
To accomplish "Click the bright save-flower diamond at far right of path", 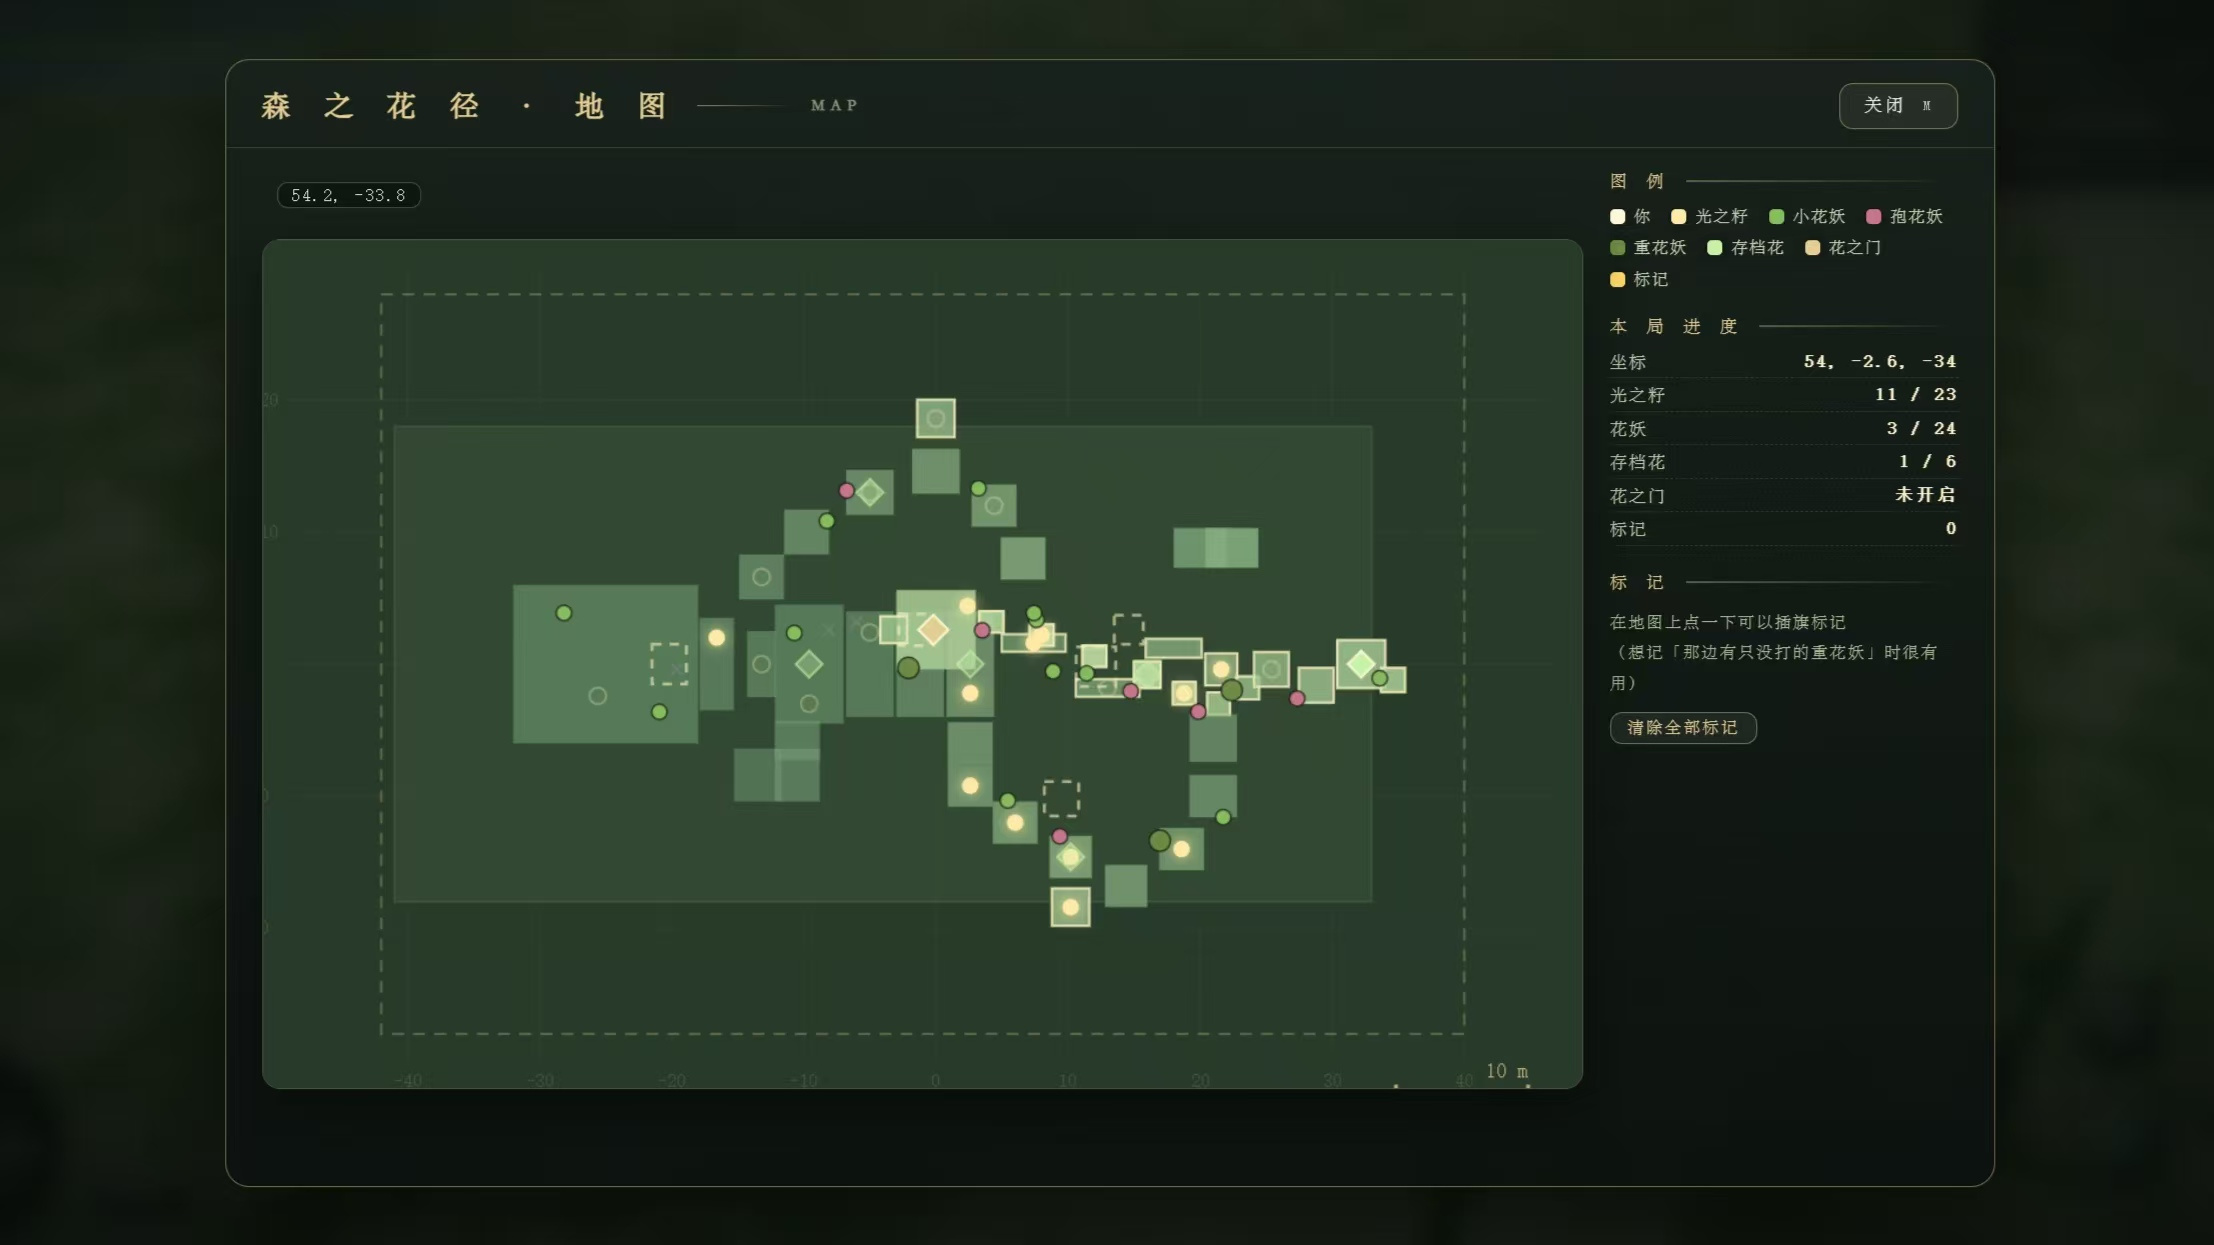I will click(x=1360, y=663).
